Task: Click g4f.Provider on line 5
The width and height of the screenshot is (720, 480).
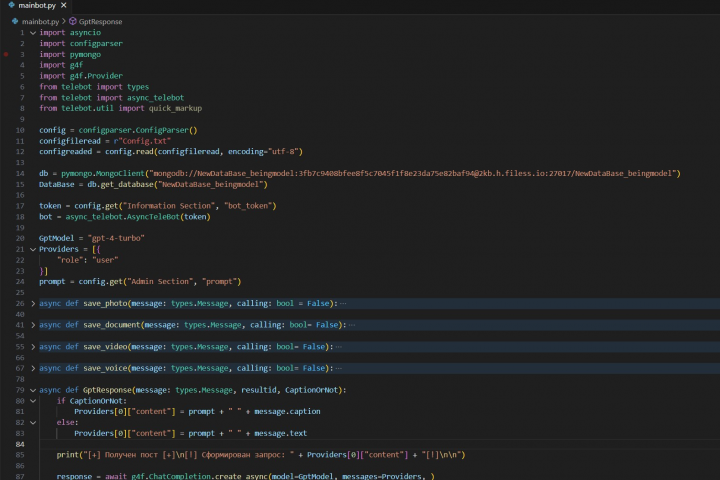Action: [x=96, y=76]
